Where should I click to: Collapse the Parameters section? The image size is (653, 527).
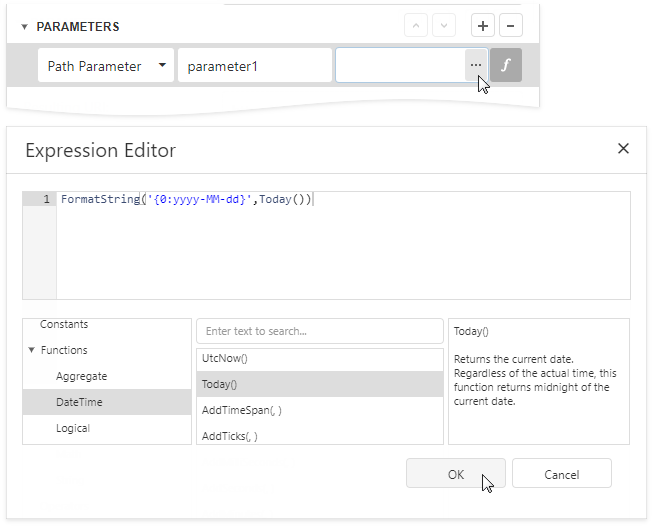(x=24, y=27)
